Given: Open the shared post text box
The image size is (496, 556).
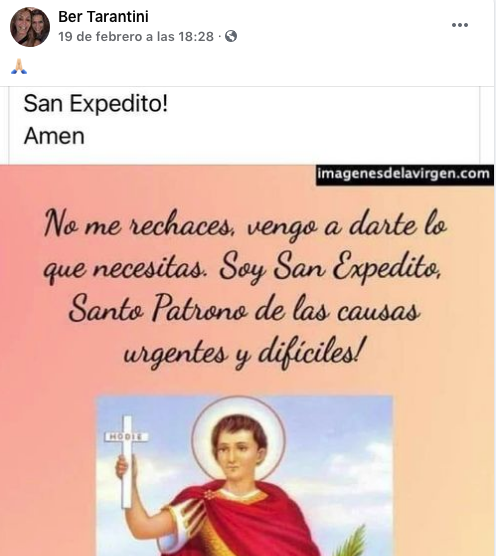Looking at the screenshot, I should pyautogui.click(x=244, y=125).
